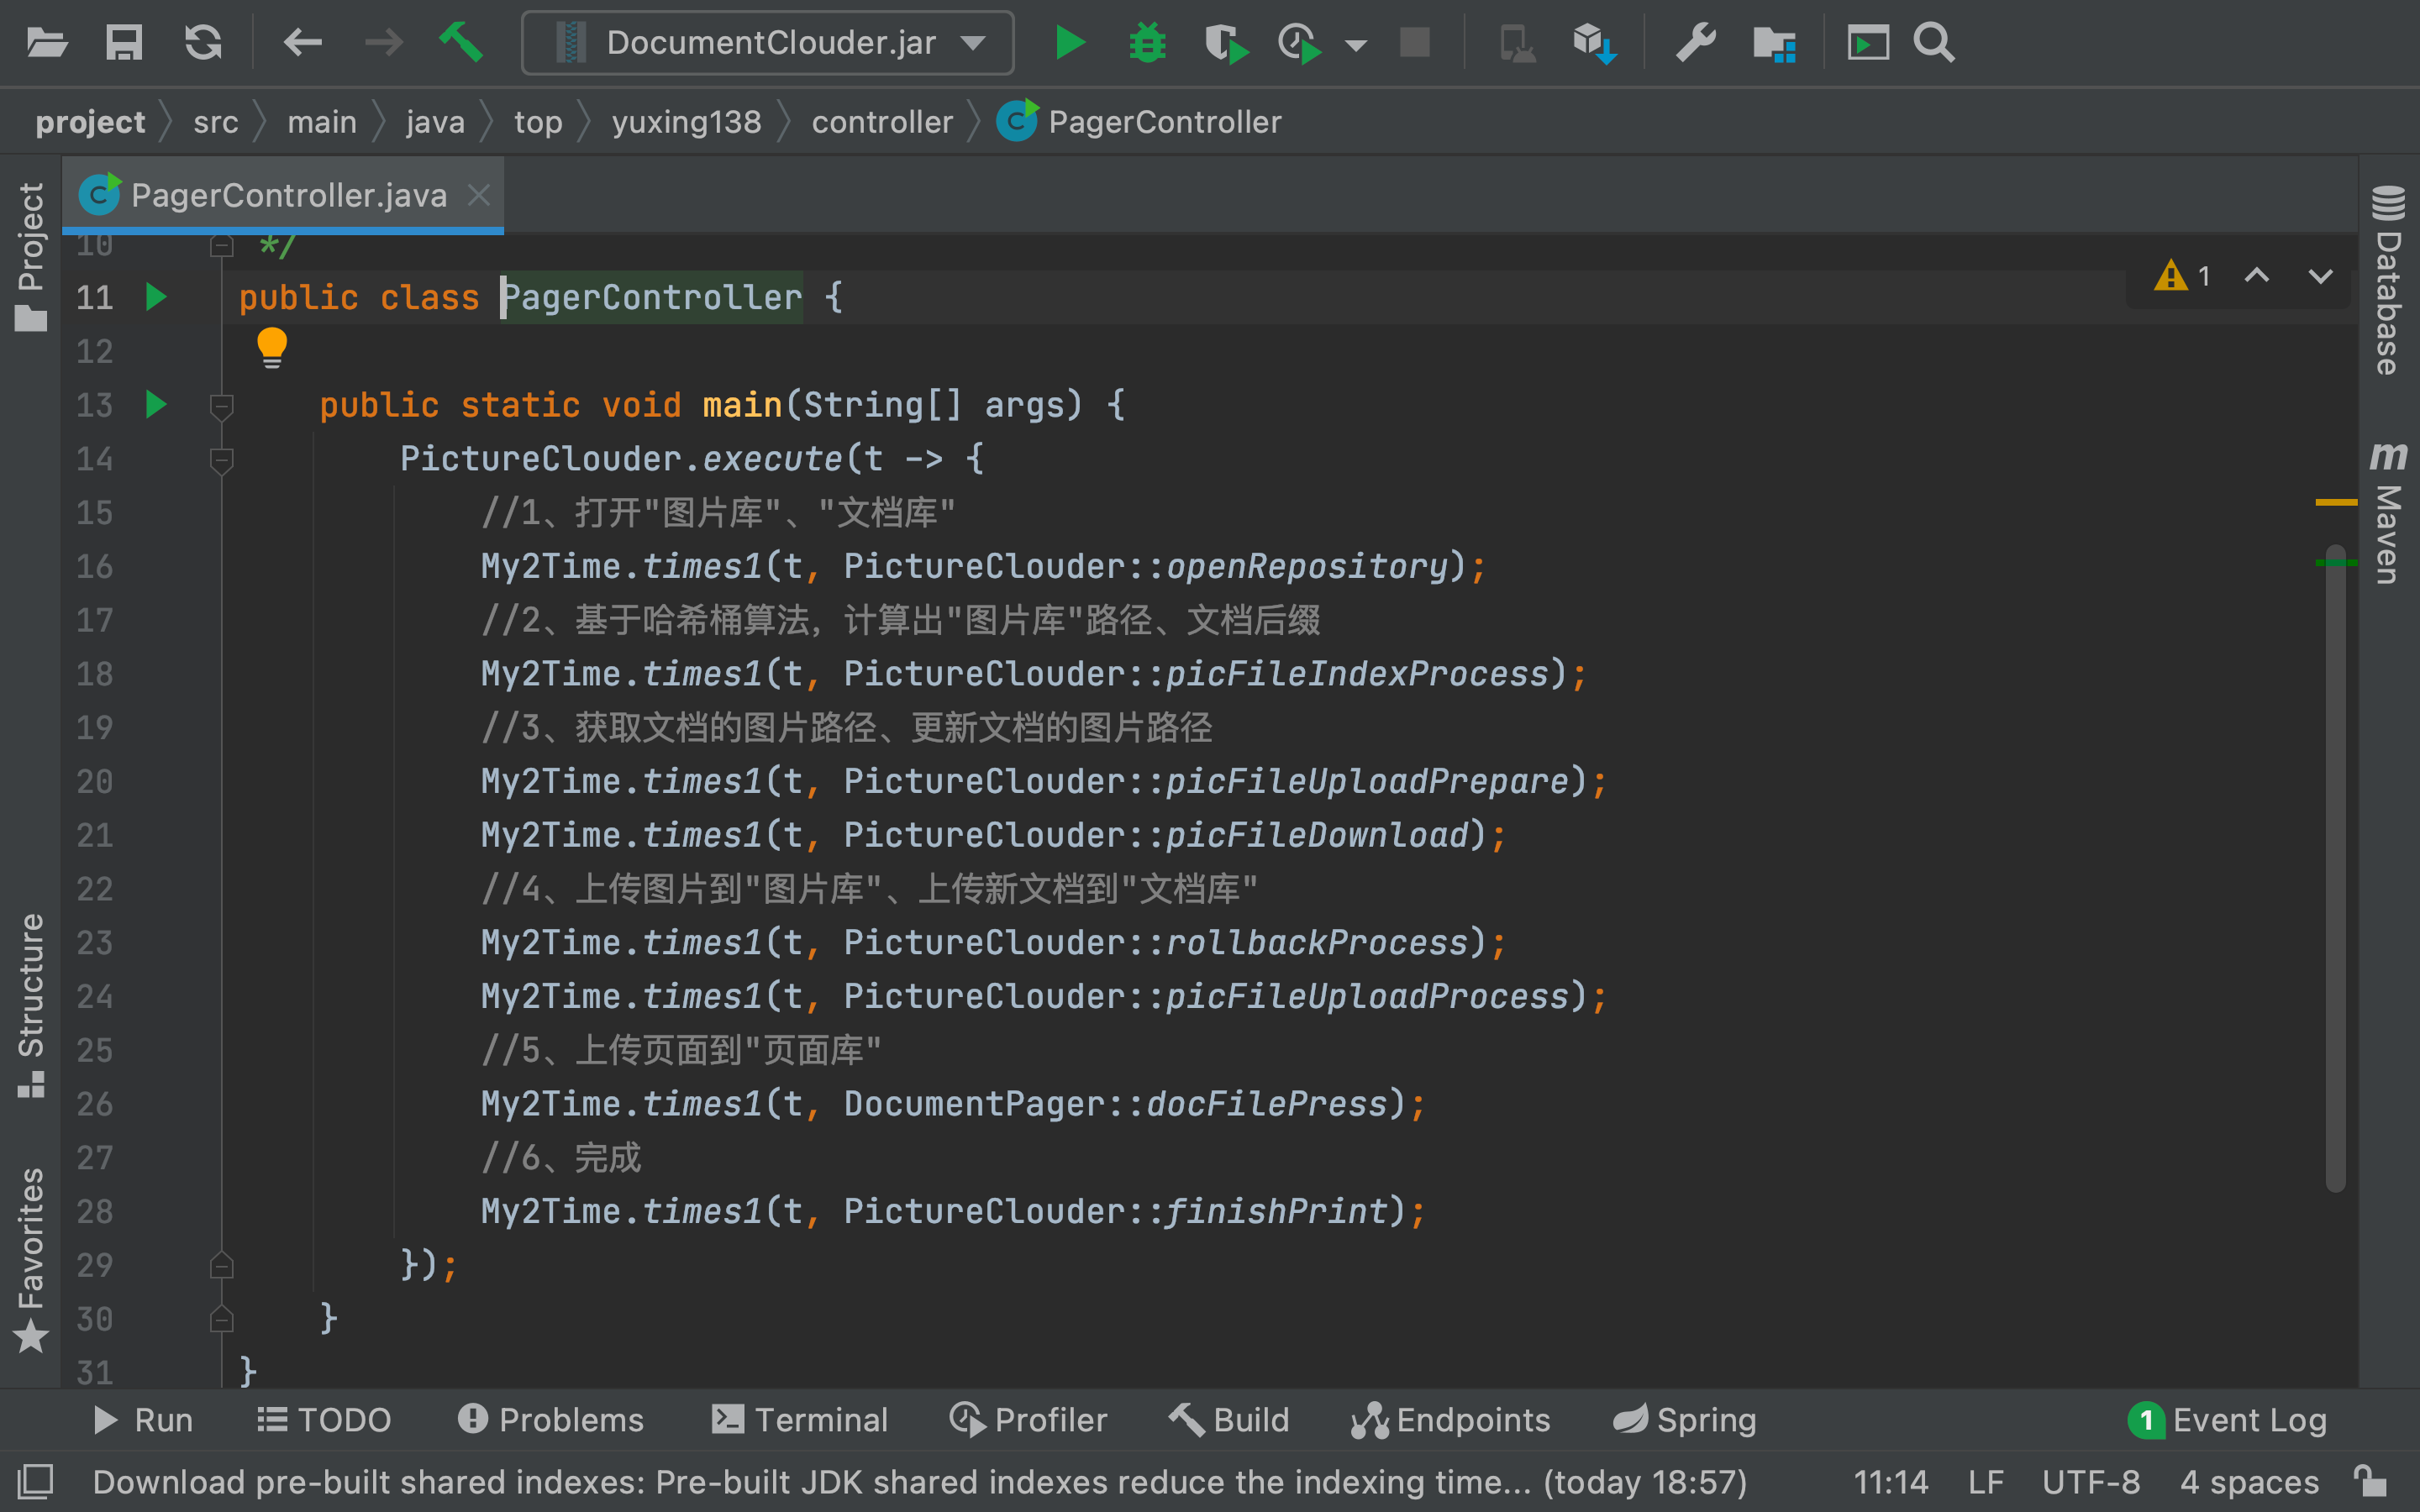Click the editor vertical scrollbar
Image resolution: width=2420 pixels, height=1512 pixels.
(x=2336, y=868)
